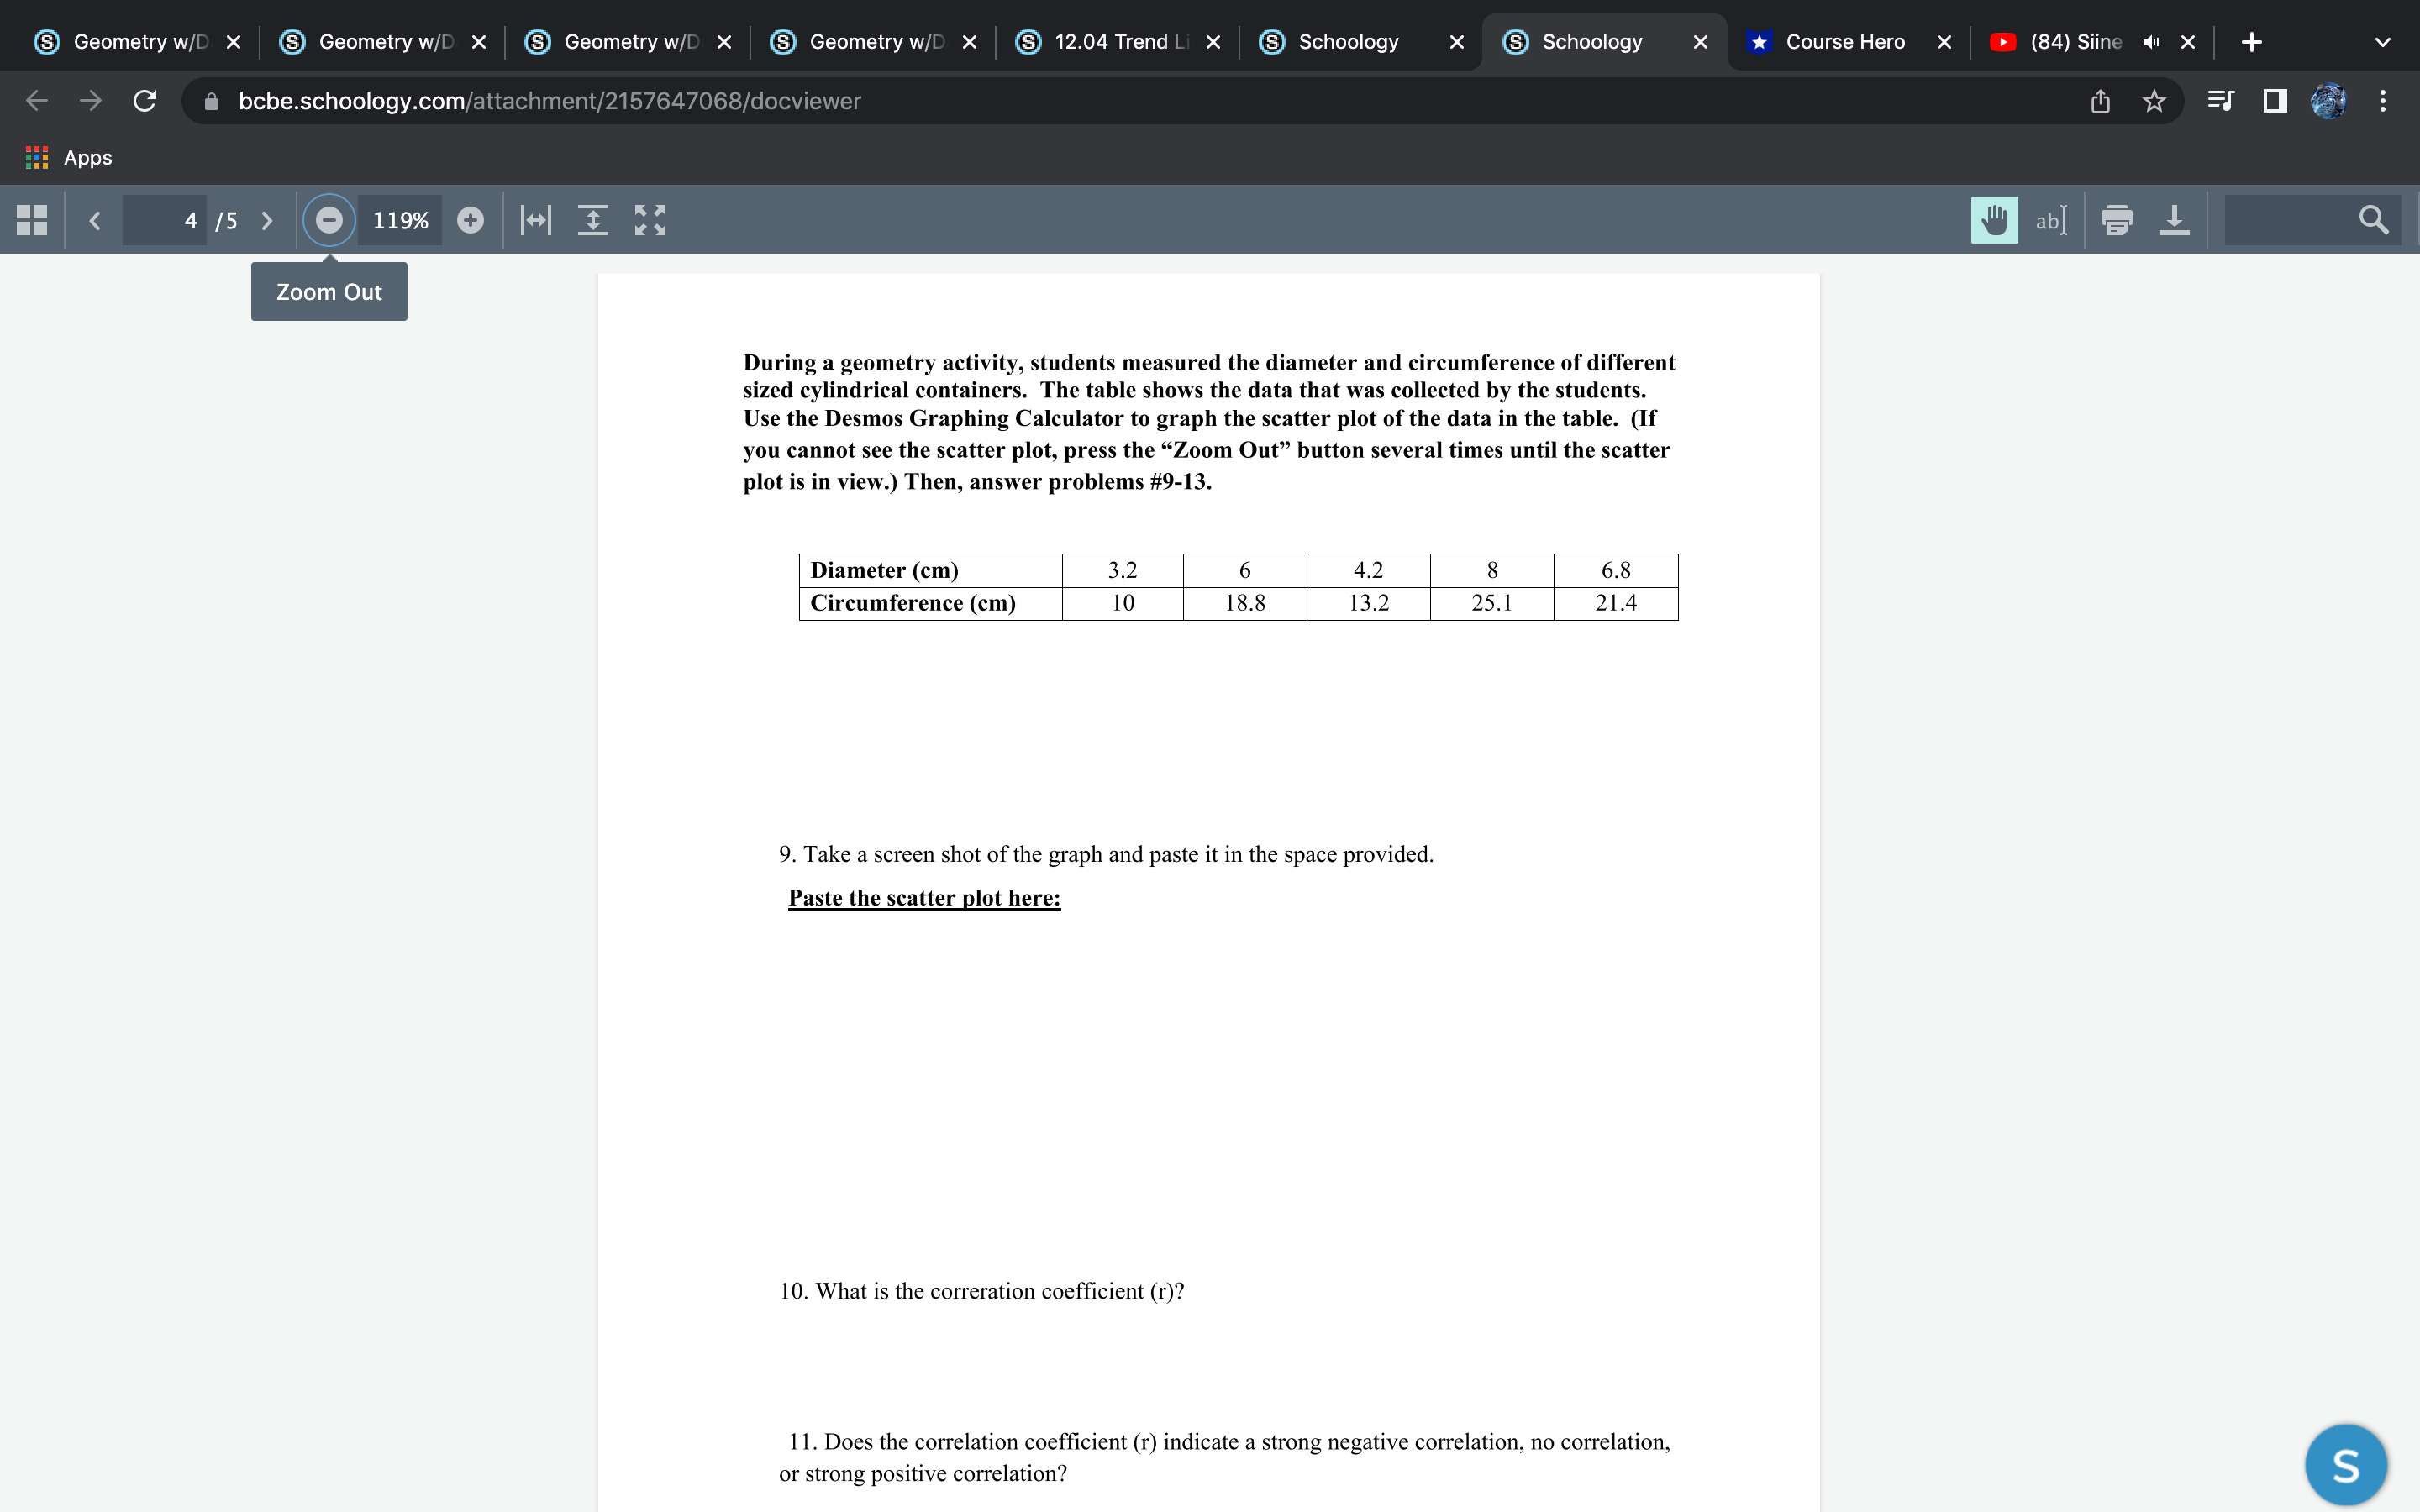The height and width of the screenshot is (1512, 2420).
Task: Go to previous page arrow
Action: (95, 220)
